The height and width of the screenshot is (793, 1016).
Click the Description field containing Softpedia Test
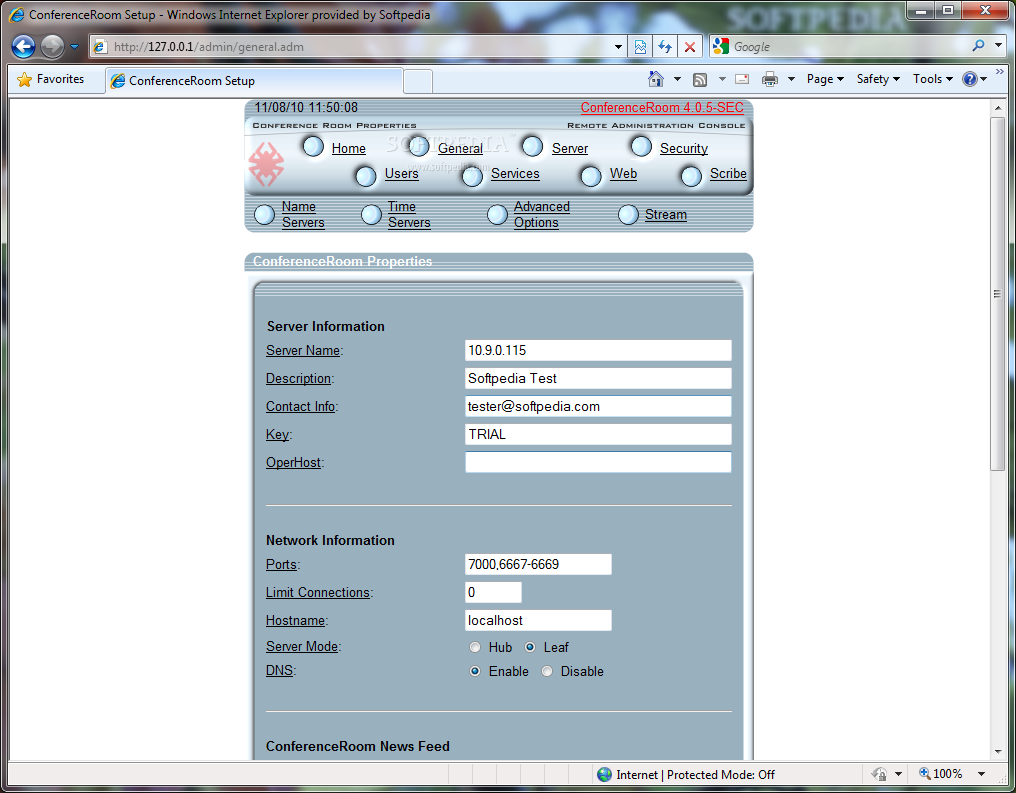click(598, 378)
